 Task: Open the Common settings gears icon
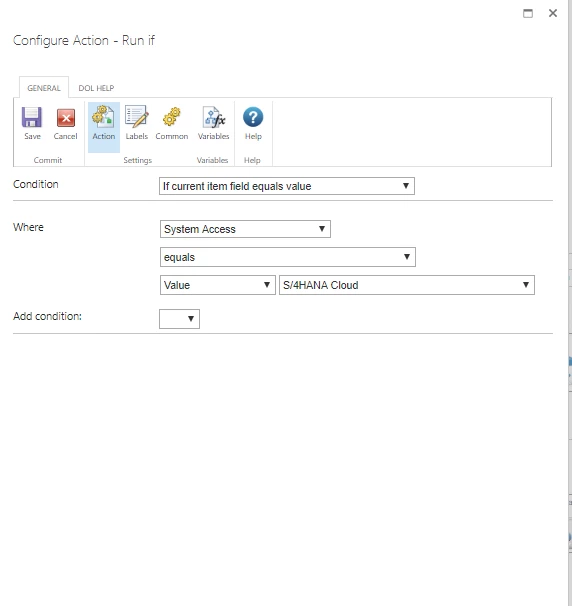172,117
